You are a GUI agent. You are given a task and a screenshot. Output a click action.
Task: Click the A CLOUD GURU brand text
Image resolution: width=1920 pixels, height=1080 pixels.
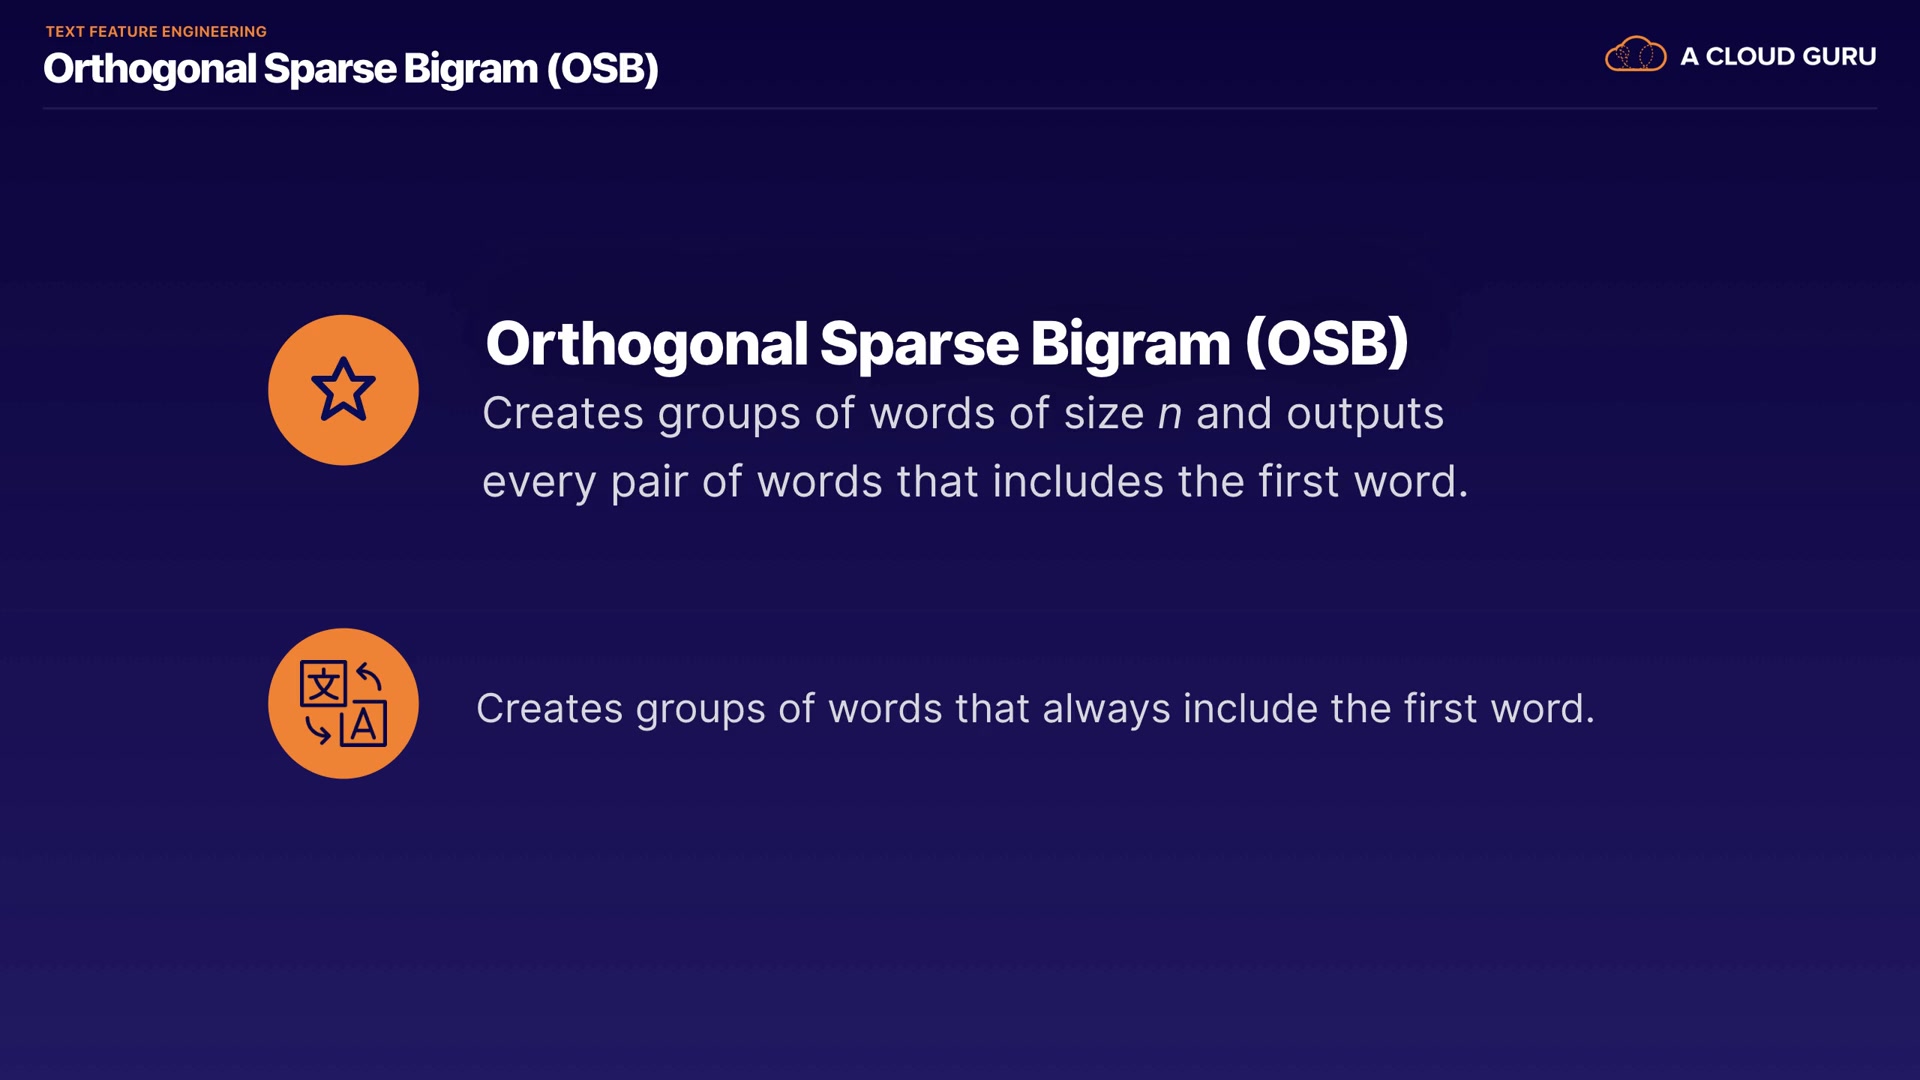click(x=1777, y=57)
